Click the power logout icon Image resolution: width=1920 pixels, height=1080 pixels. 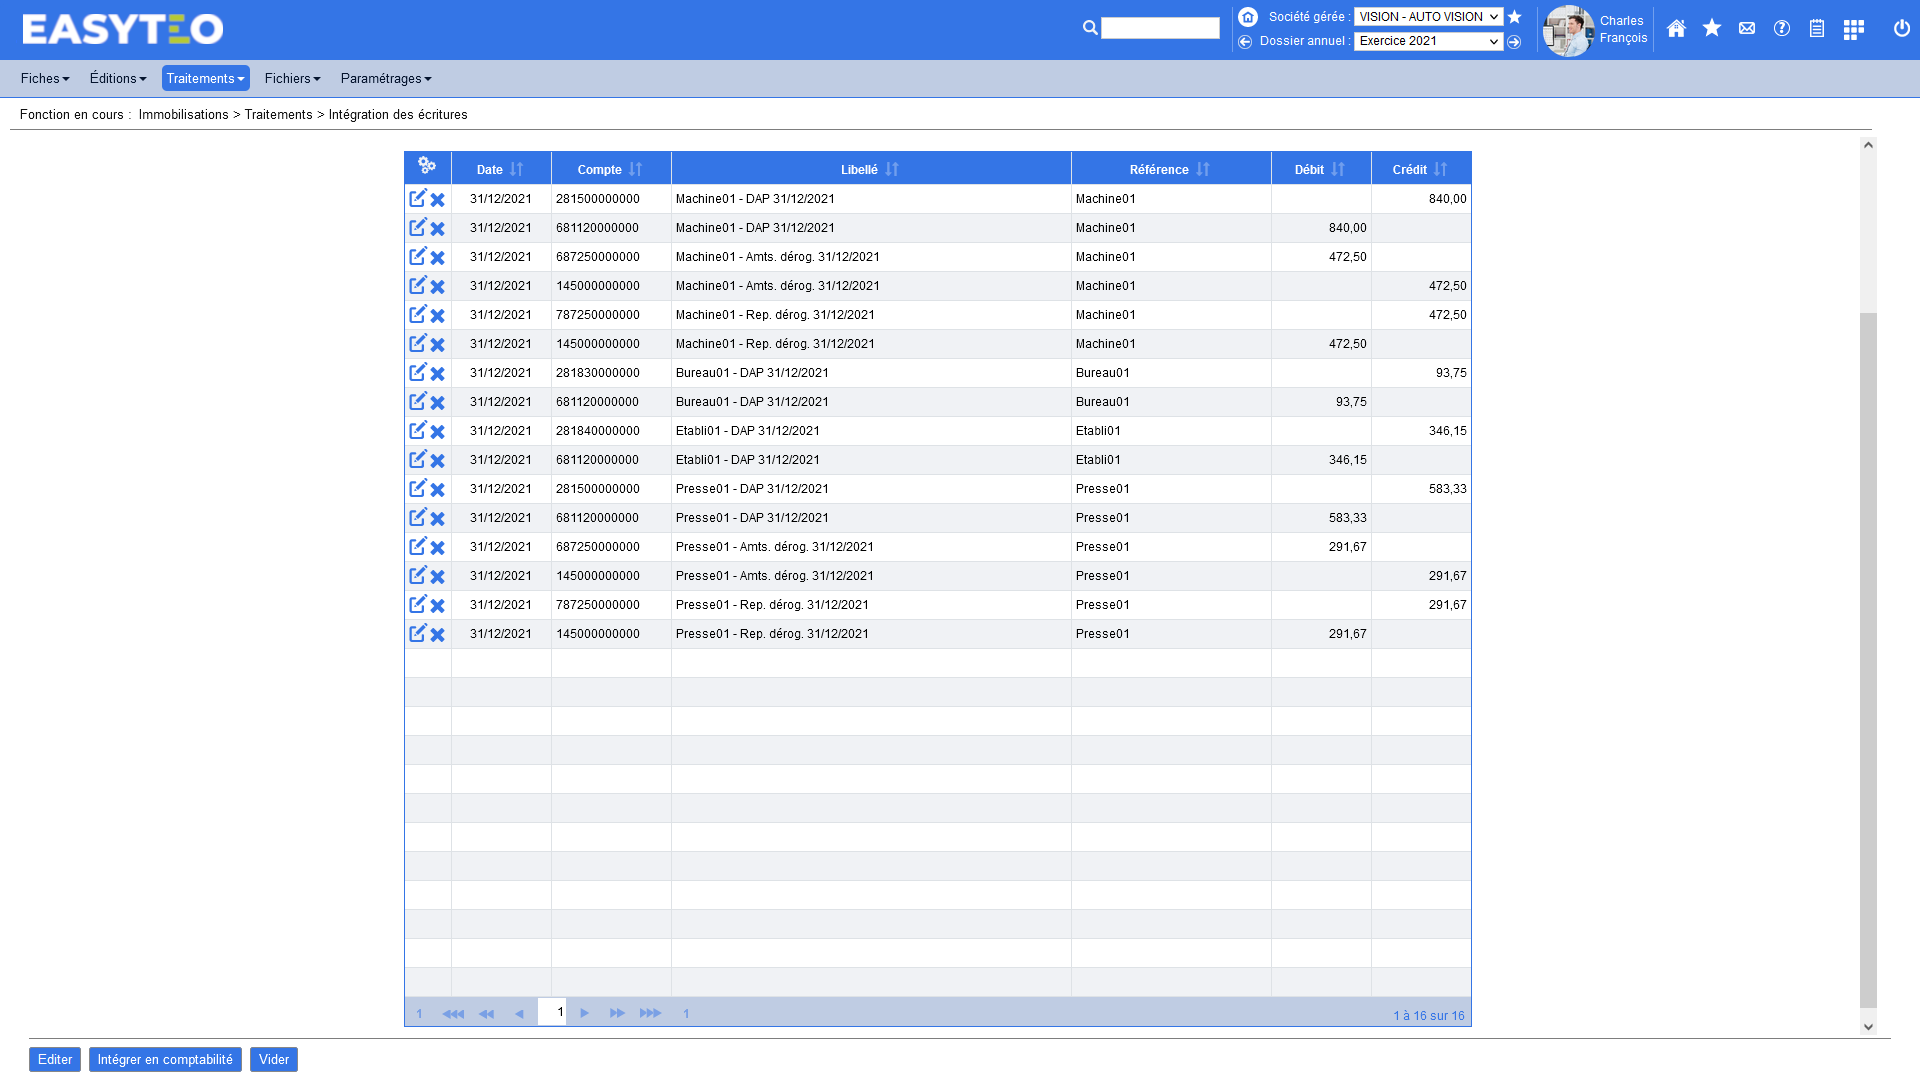(x=1901, y=29)
